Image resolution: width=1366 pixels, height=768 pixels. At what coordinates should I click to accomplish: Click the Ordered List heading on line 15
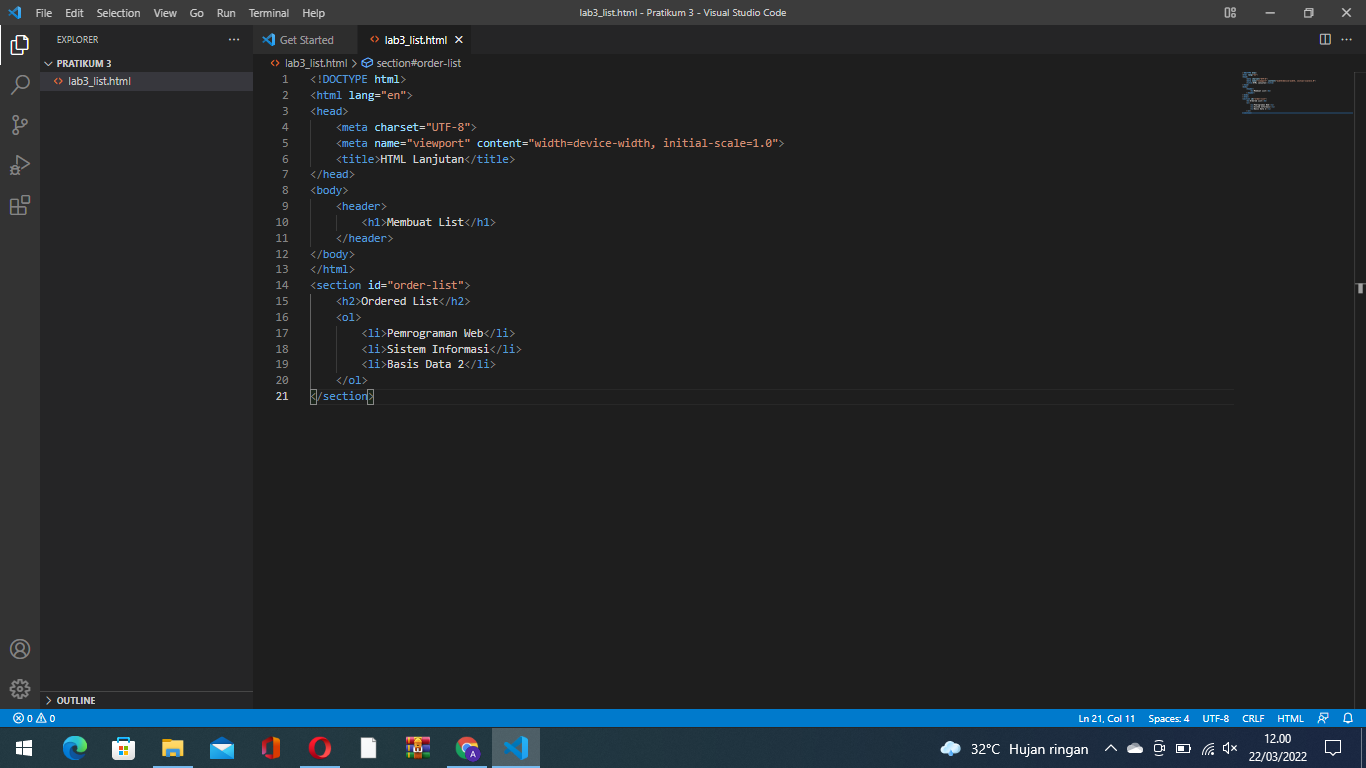(399, 301)
